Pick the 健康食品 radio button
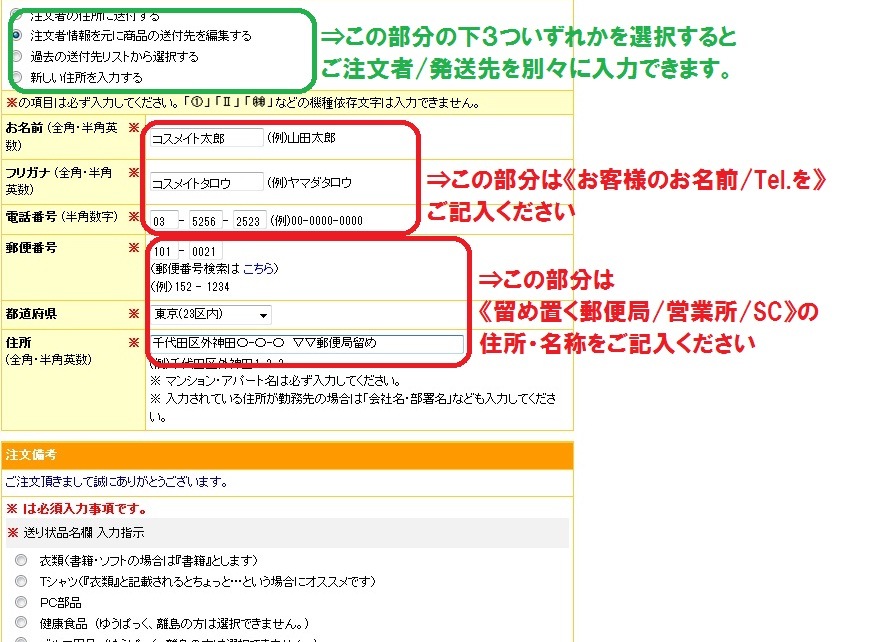 click(21, 623)
